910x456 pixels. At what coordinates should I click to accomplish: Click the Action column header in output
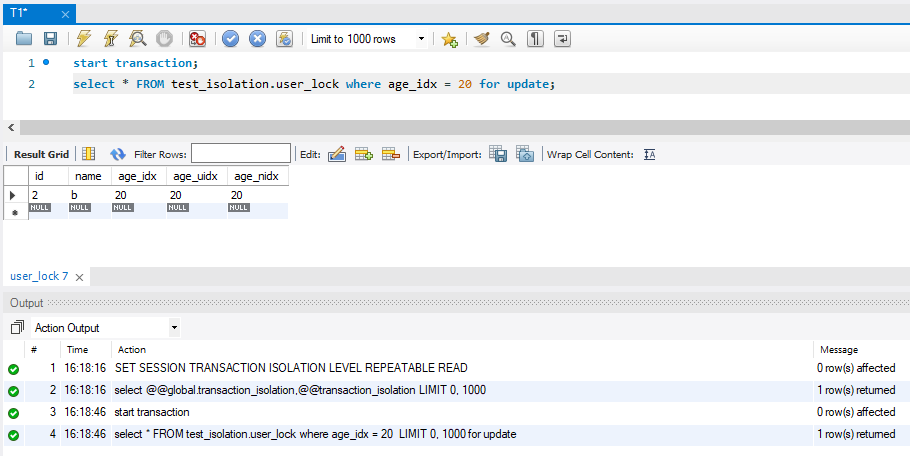[132, 349]
